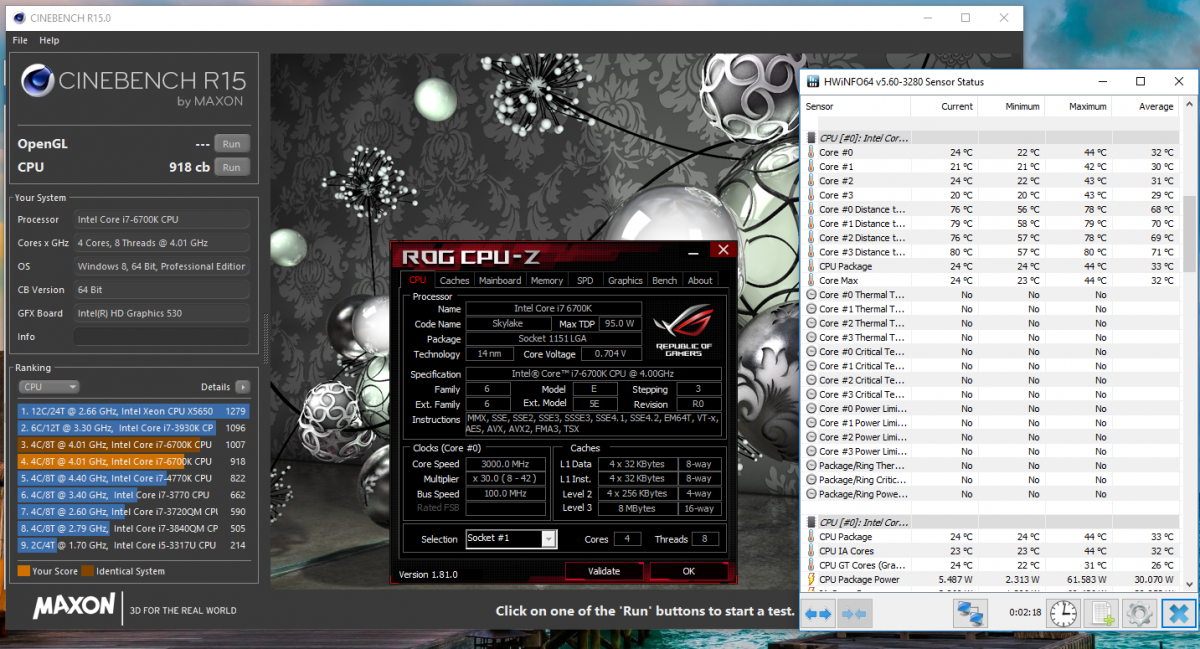Switch to the CPU-Z Graphics tab

(625, 280)
